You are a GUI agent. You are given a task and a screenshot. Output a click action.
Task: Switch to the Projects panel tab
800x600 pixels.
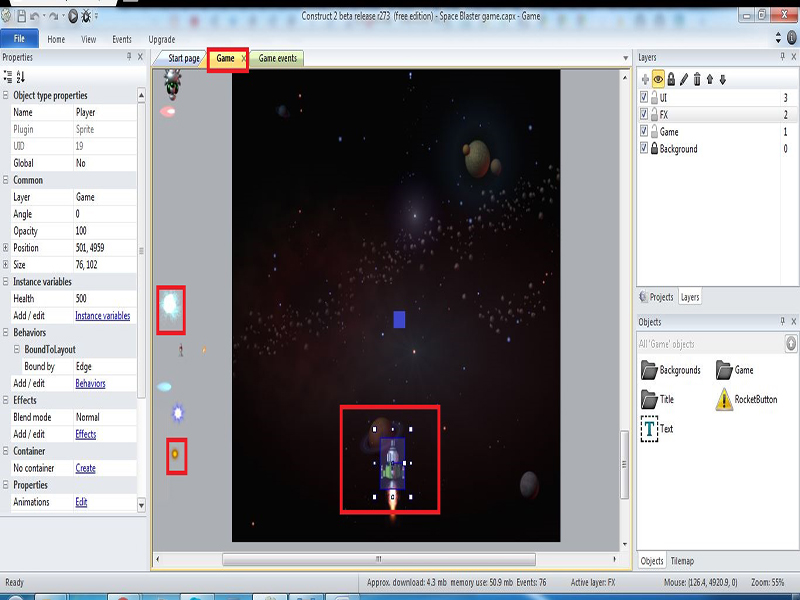click(657, 297)
